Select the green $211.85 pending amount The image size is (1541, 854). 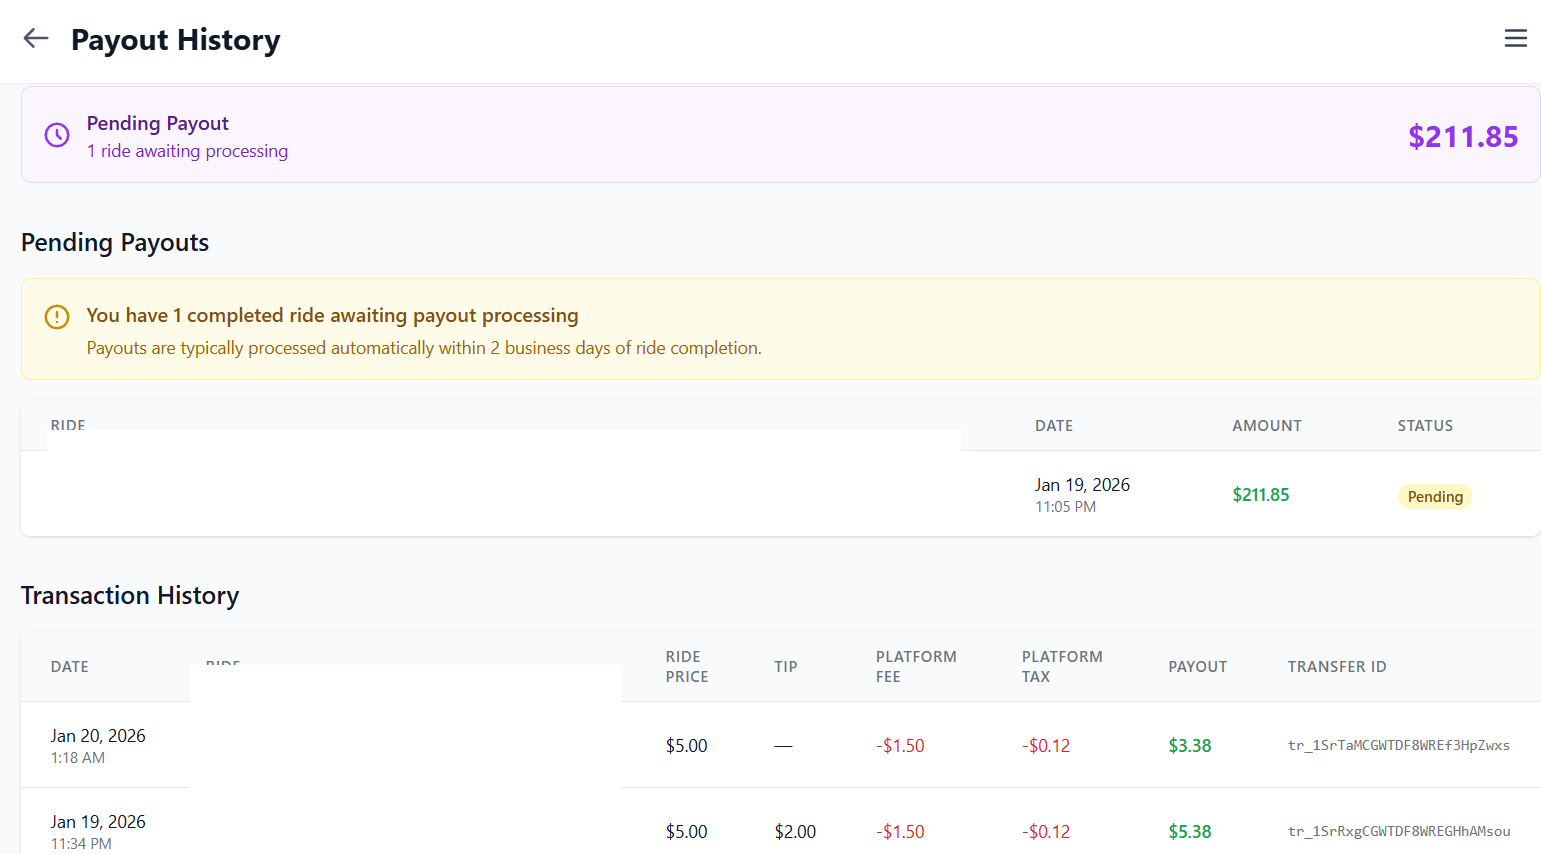[x=1260, y=494]
